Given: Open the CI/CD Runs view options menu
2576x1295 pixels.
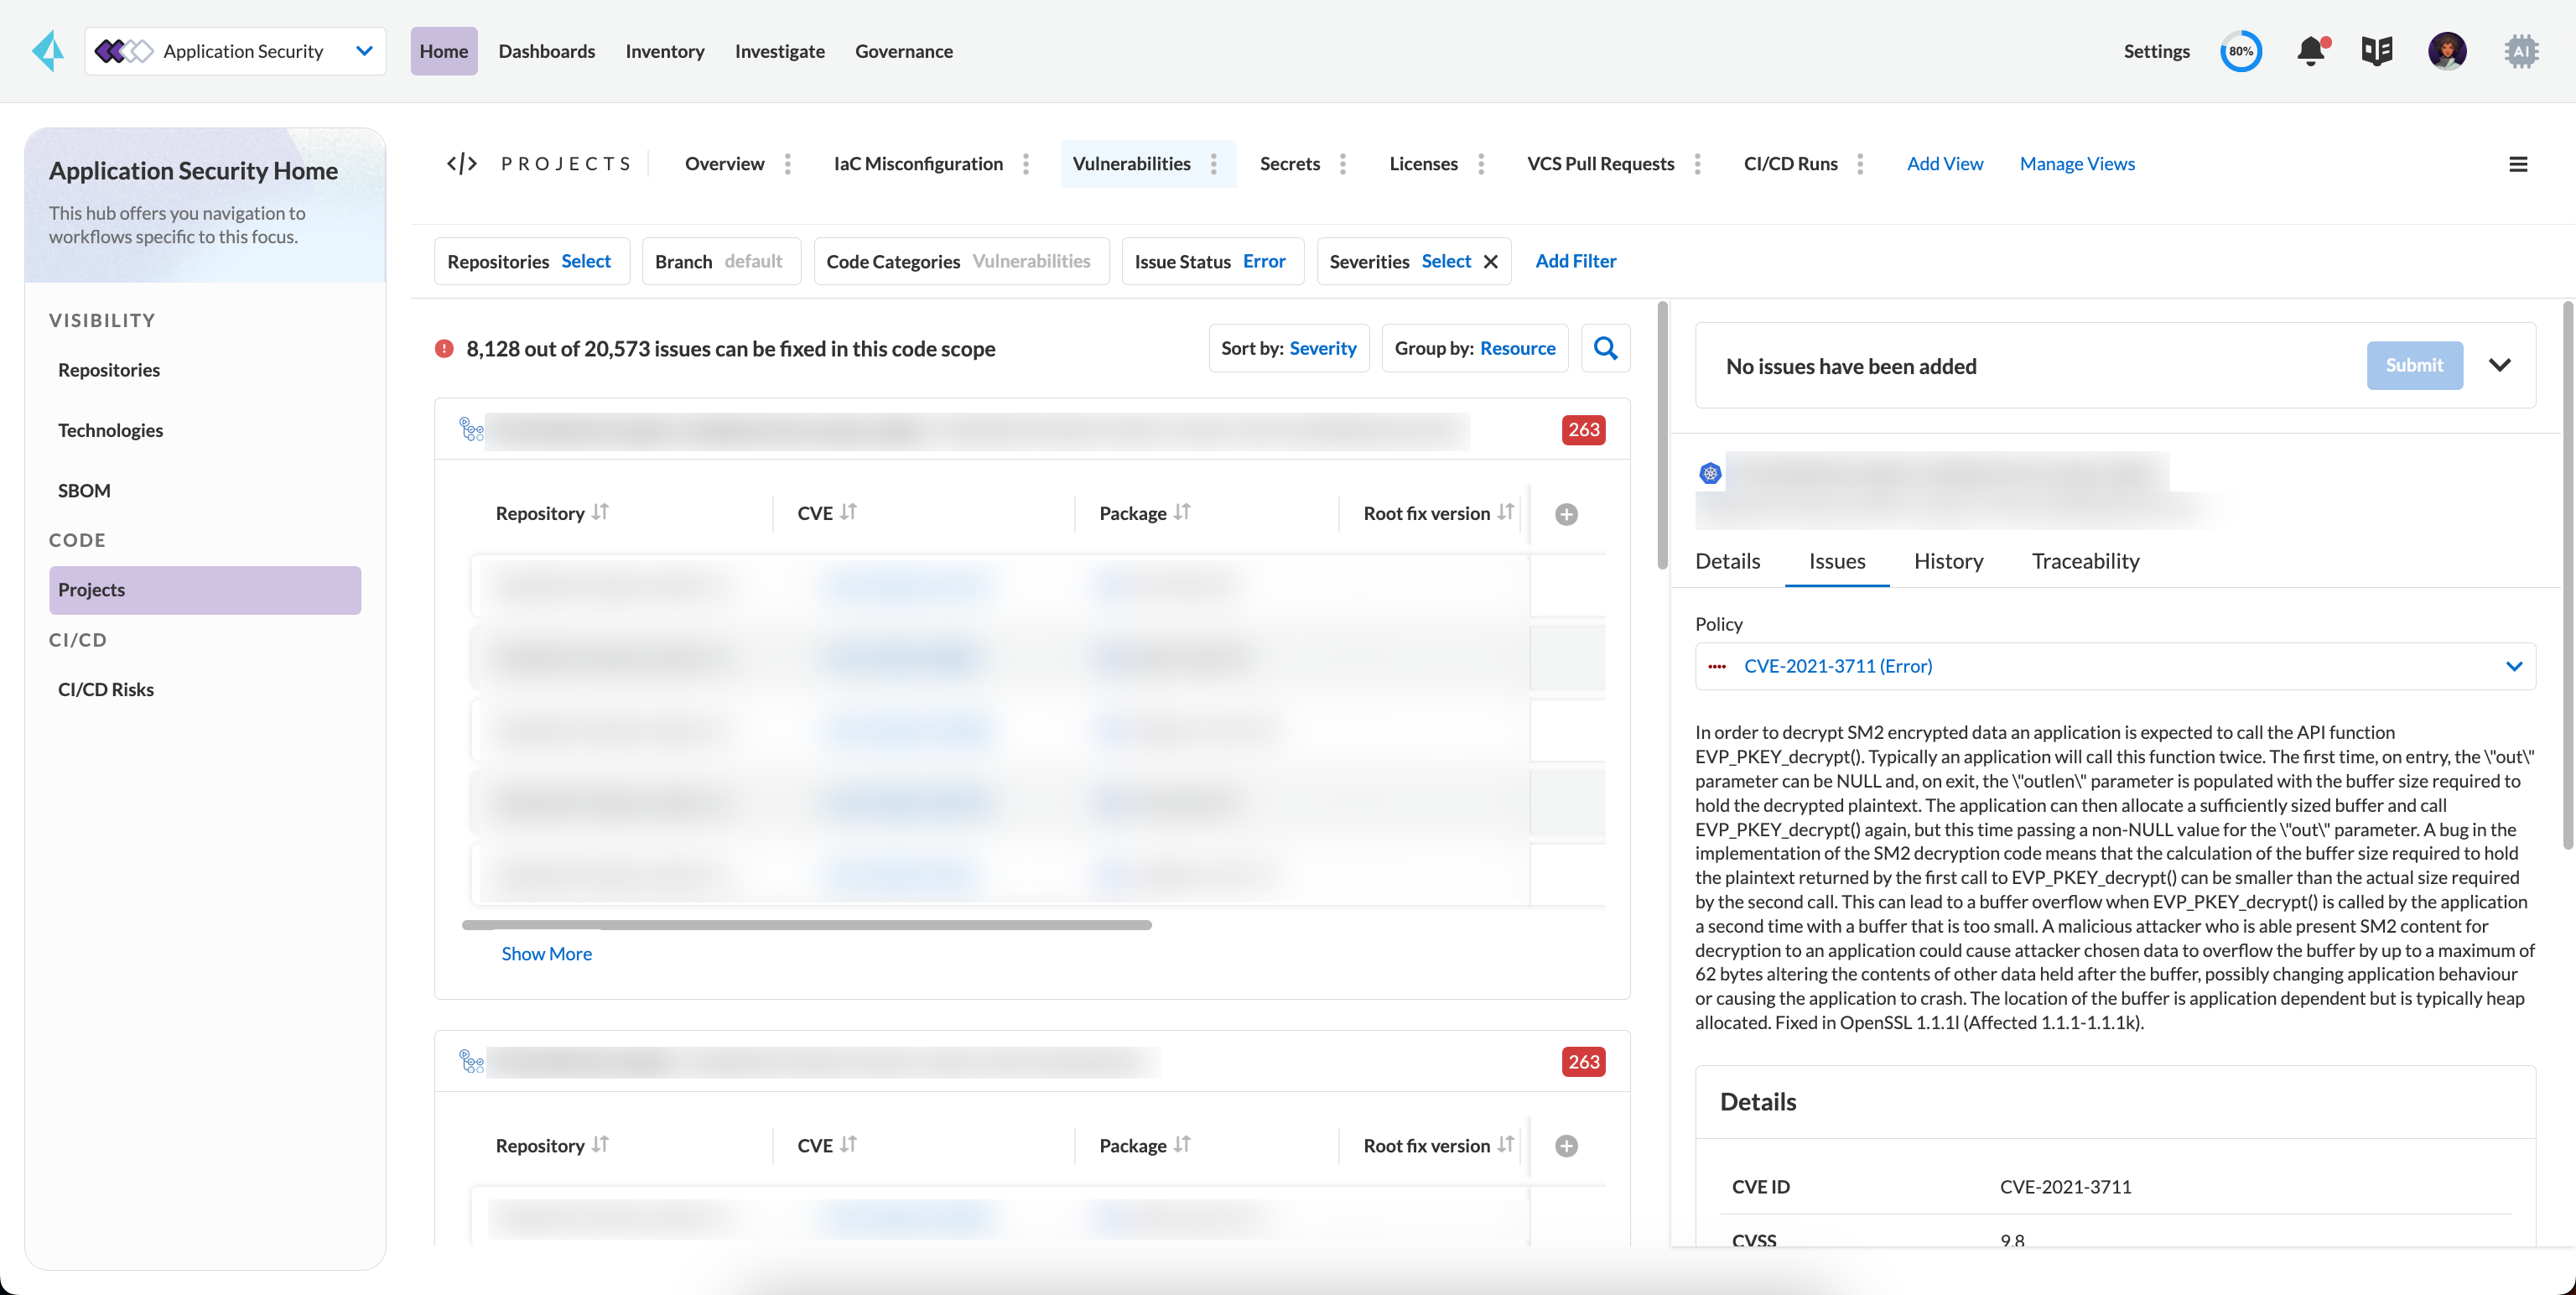Looking at the screenshot, I should pyautogui.click(x=1860, y=164).
